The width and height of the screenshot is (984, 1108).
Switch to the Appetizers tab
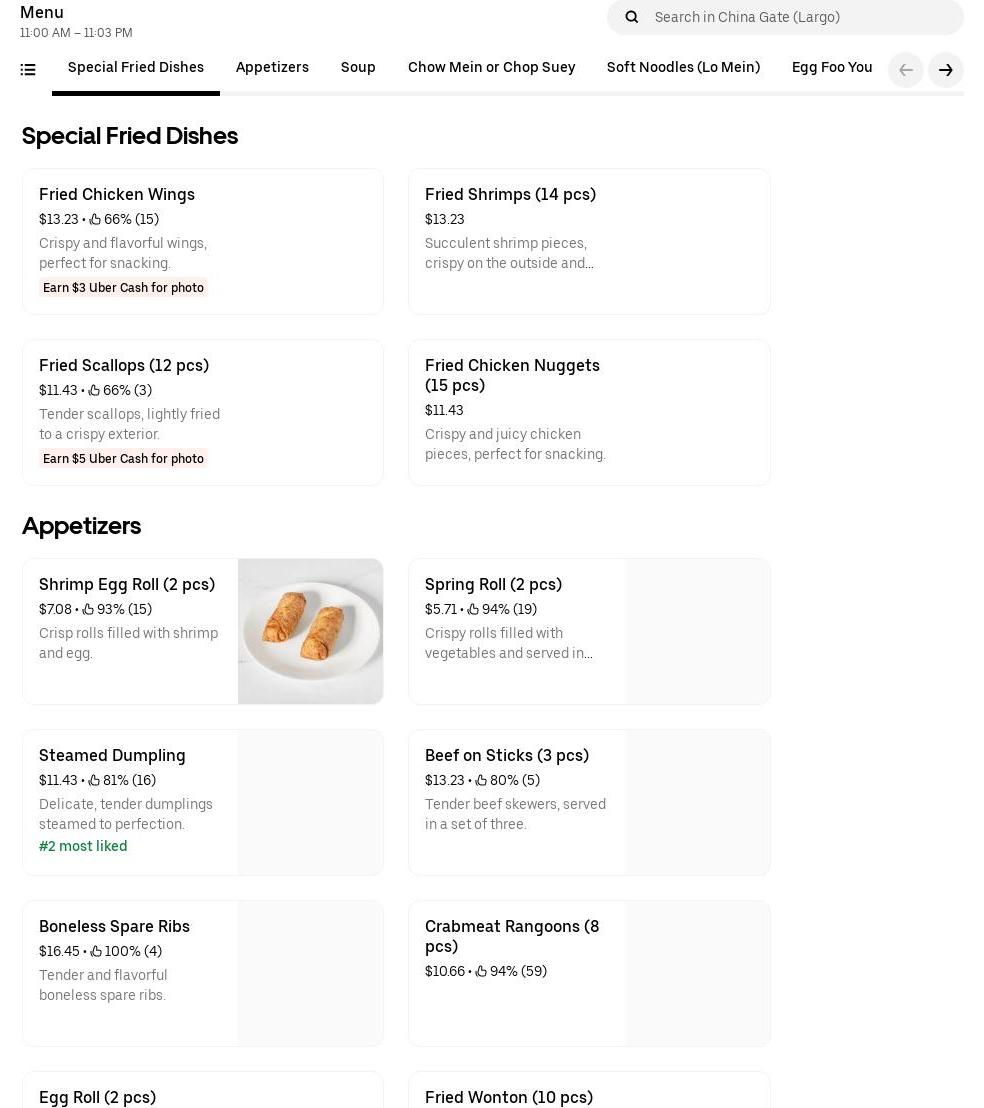pyautogui.click(x=272, y=68)
